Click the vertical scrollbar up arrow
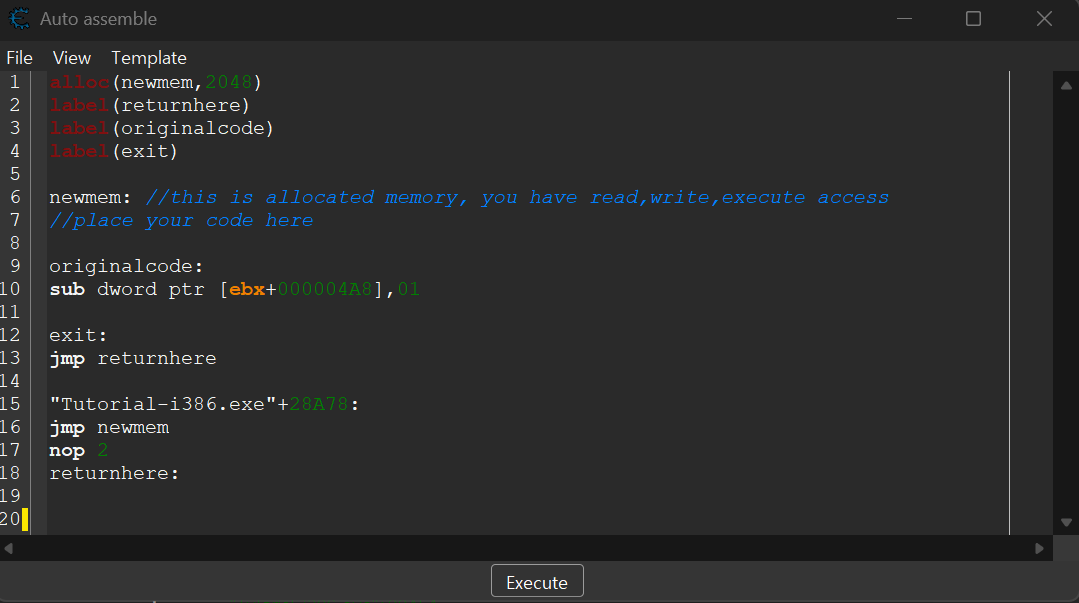This screenshot has height=603, width=1079. 1066,86
